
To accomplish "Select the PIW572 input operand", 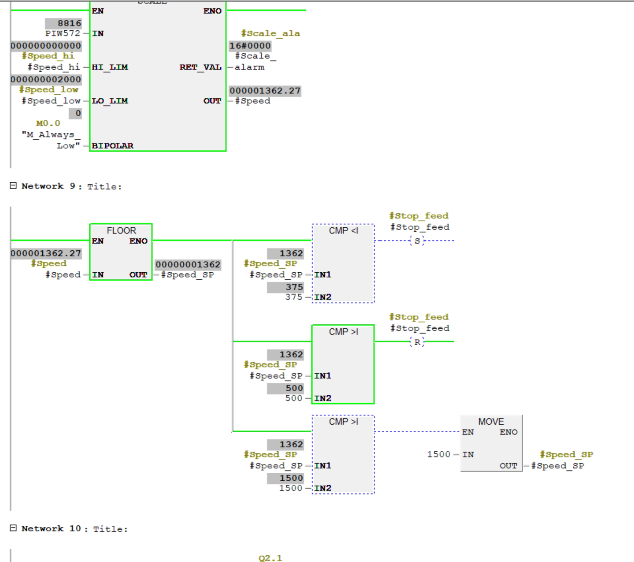I will (62, 34).
